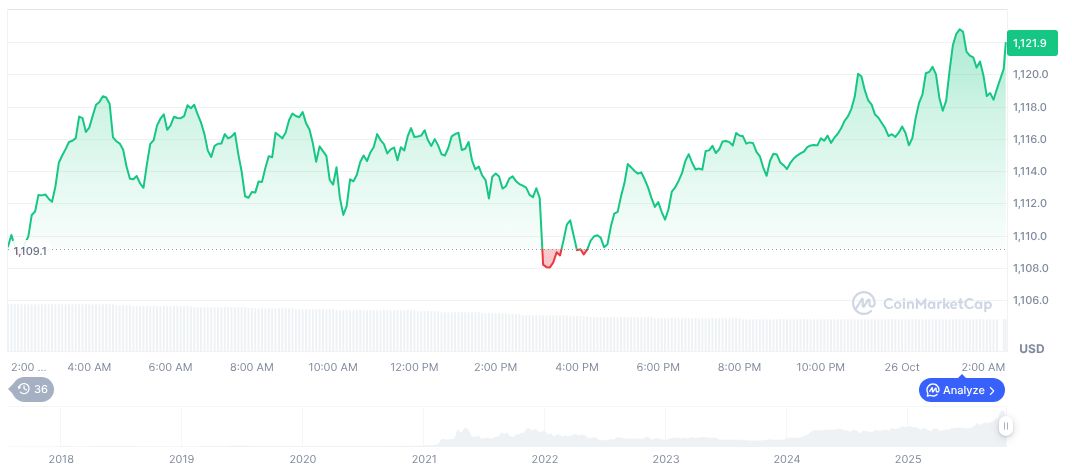
Task: Select 2018 on the range navigator
Action: pyautogui.click(x=61, y=459)
